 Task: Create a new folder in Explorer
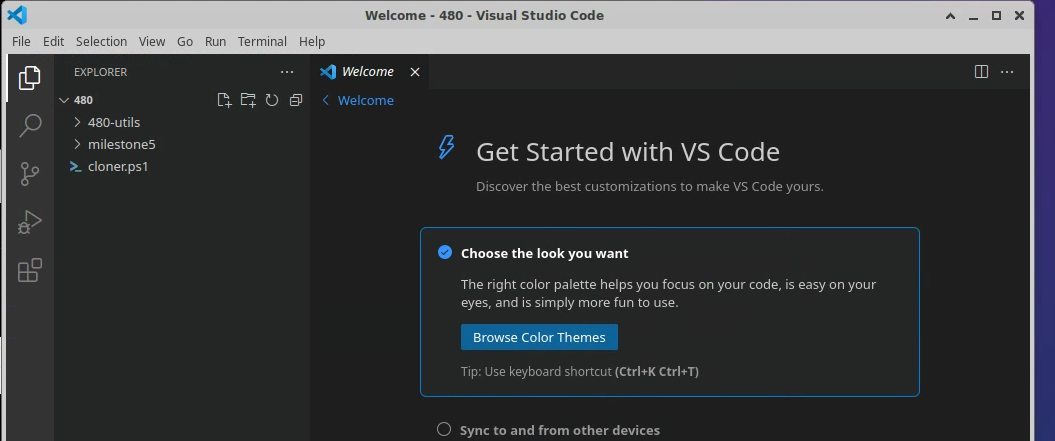pyautogui.click(x=248, y=100)
